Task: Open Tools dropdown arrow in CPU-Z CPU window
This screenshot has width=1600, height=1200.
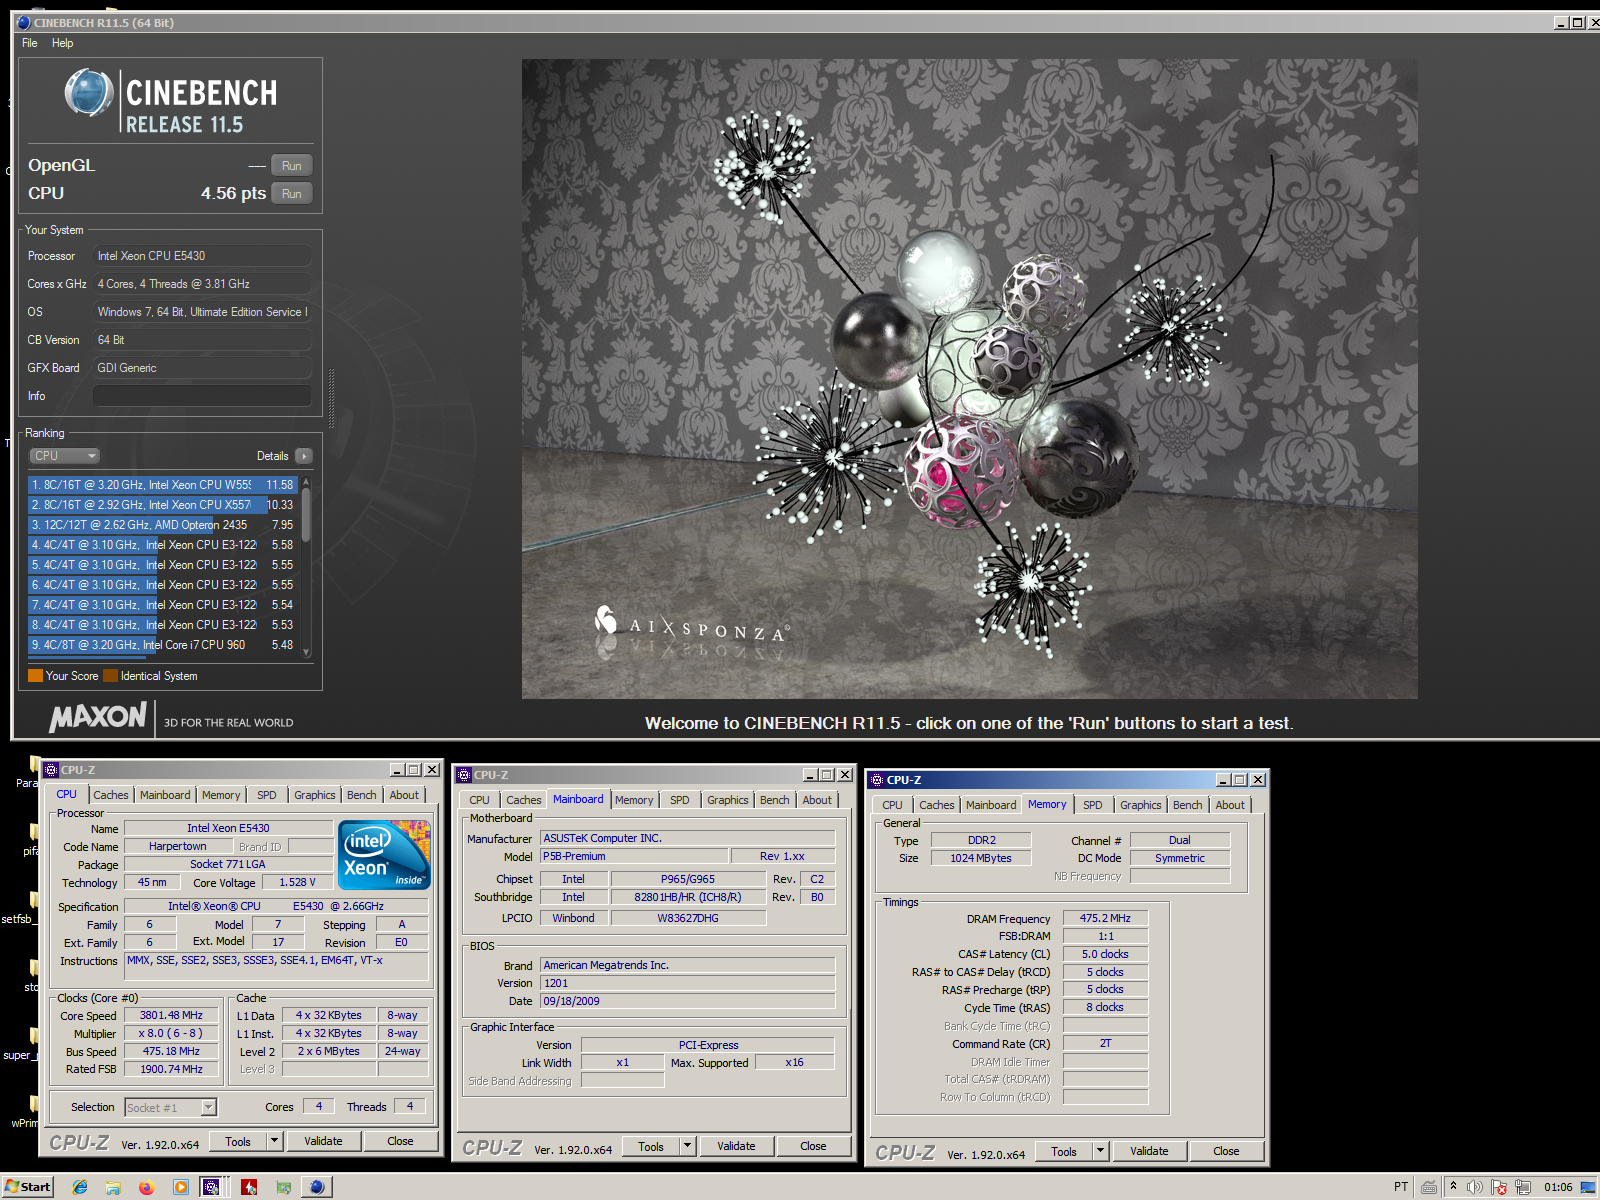Action: coord(274,1141)
